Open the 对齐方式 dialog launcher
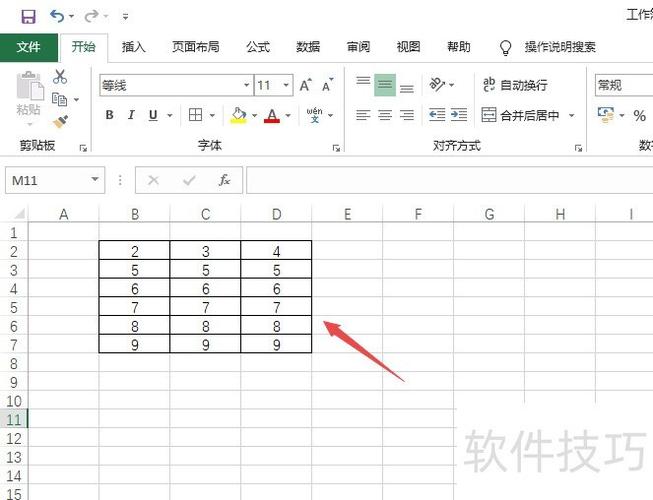This screenshot has width=653, height=500. point(578,148)
